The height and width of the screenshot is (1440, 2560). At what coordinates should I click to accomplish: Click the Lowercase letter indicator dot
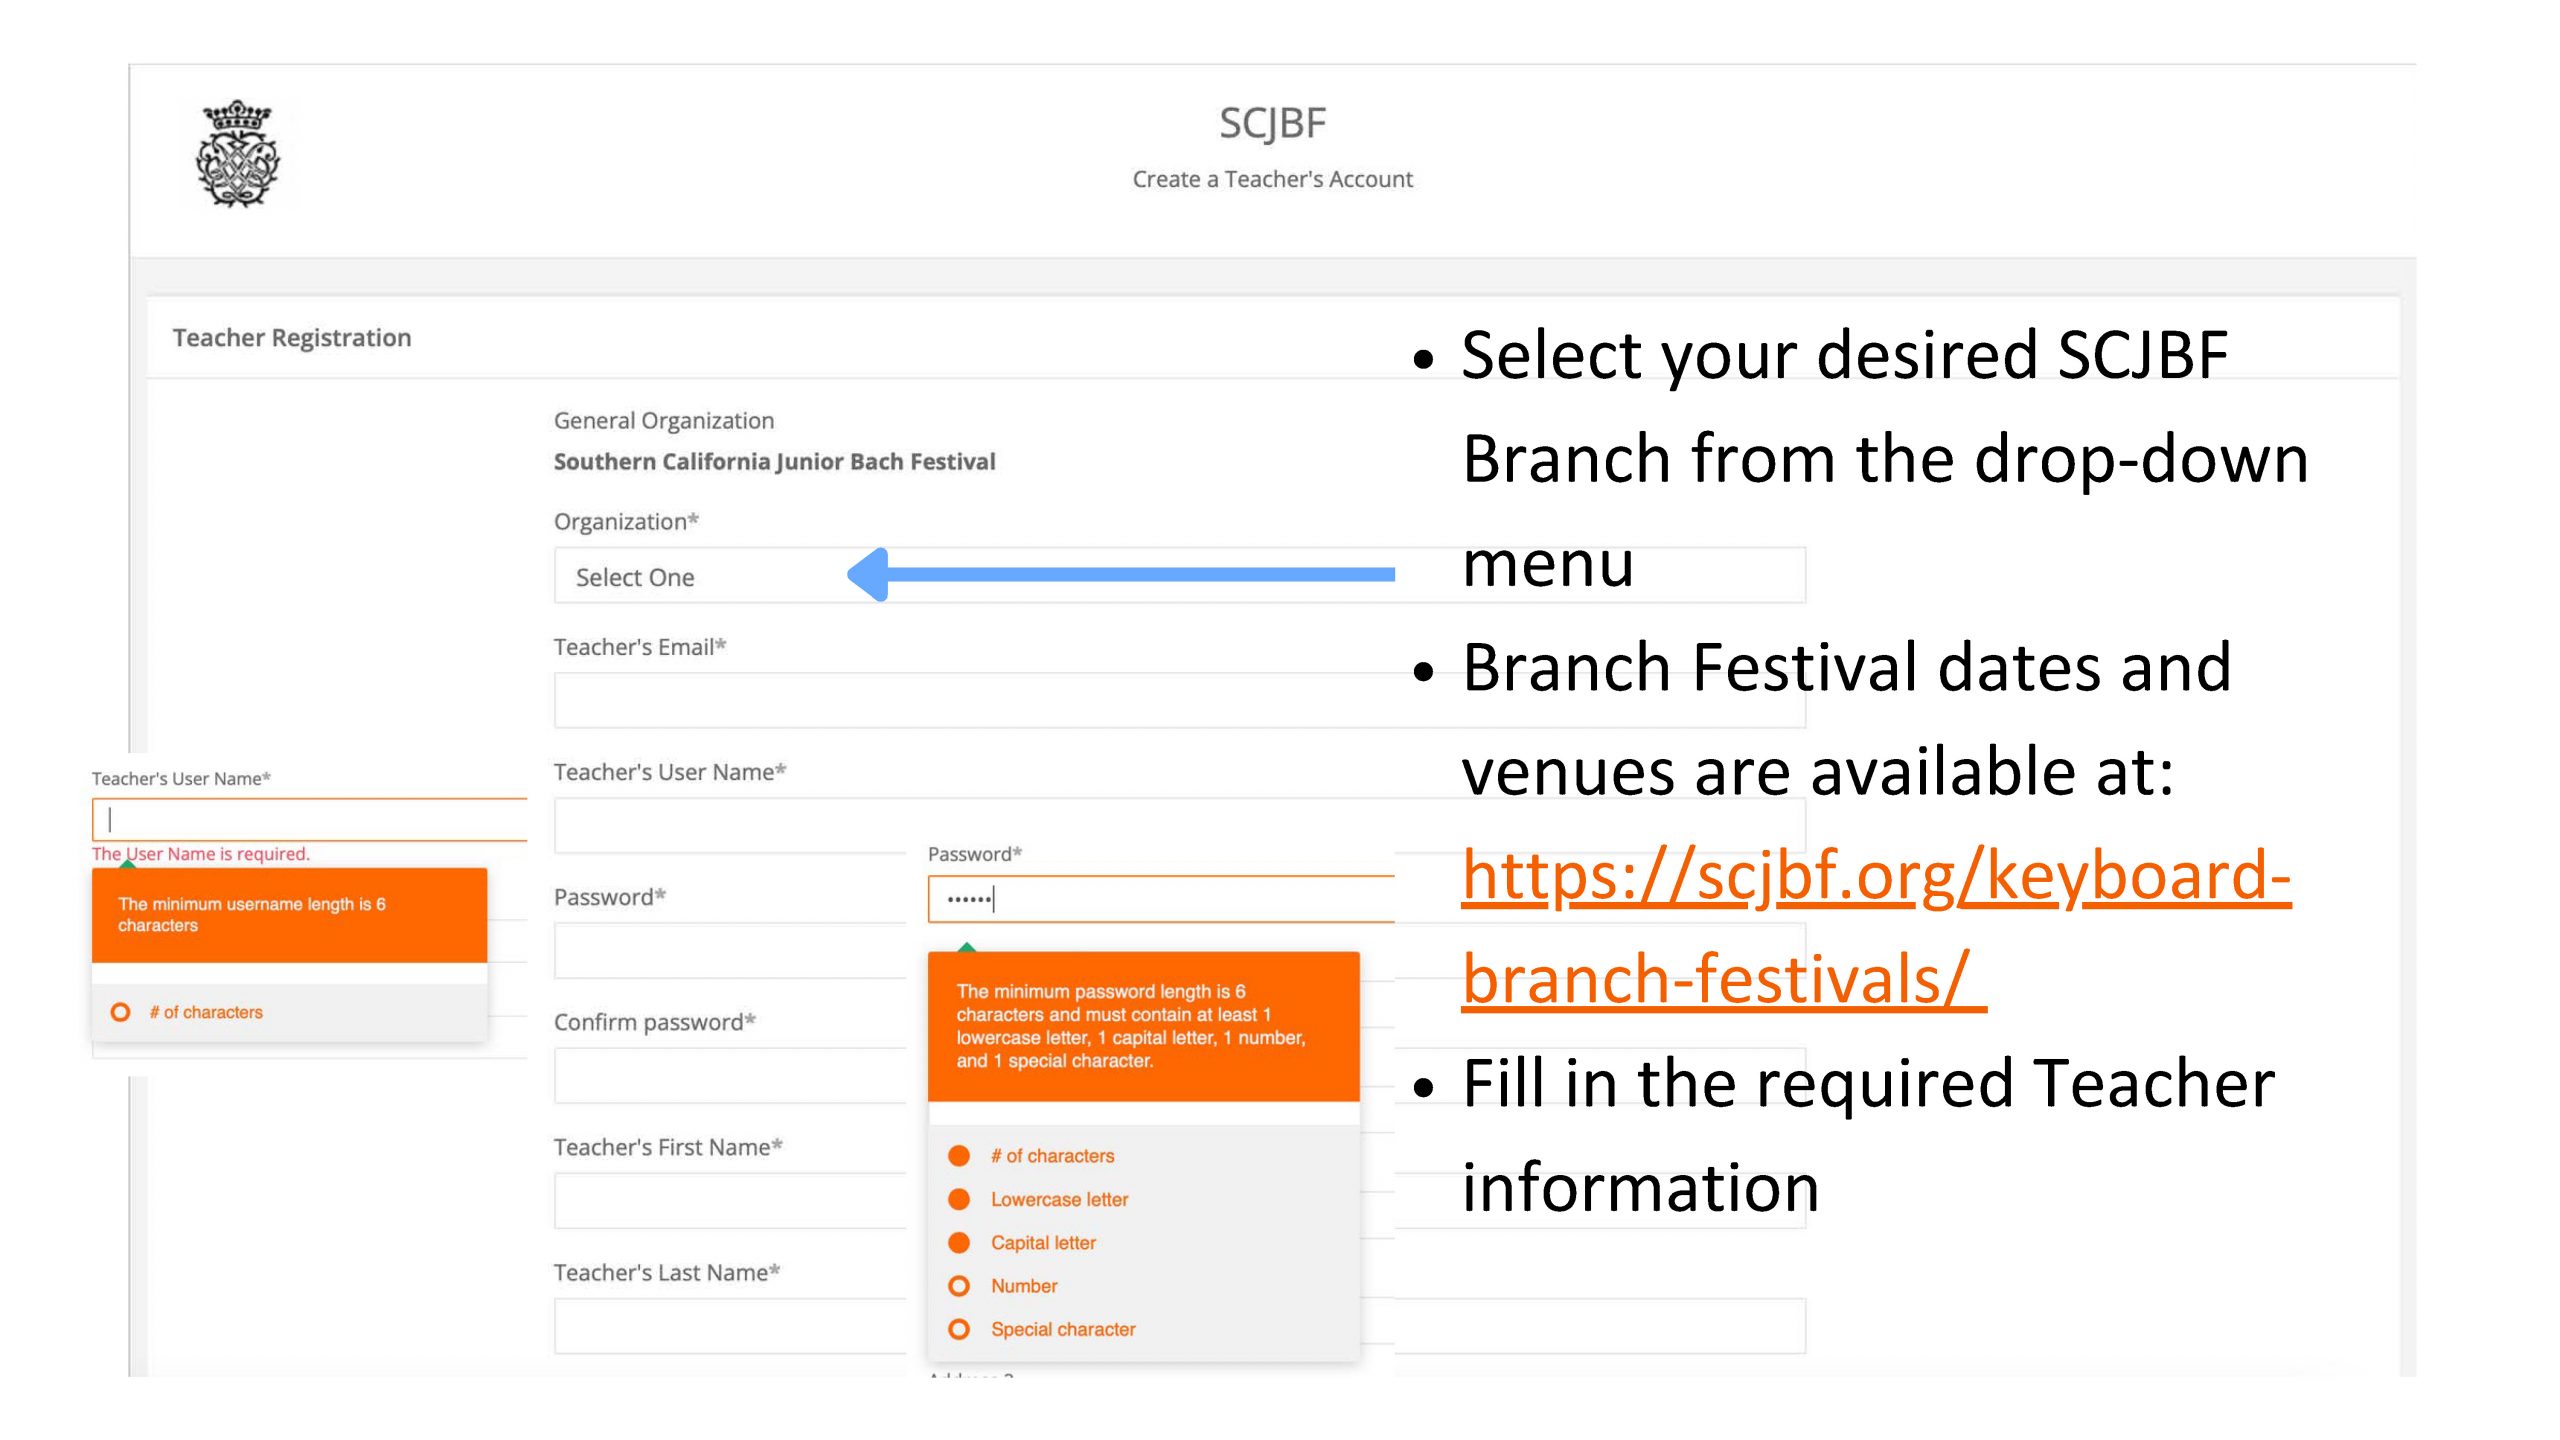point(959,1199)
